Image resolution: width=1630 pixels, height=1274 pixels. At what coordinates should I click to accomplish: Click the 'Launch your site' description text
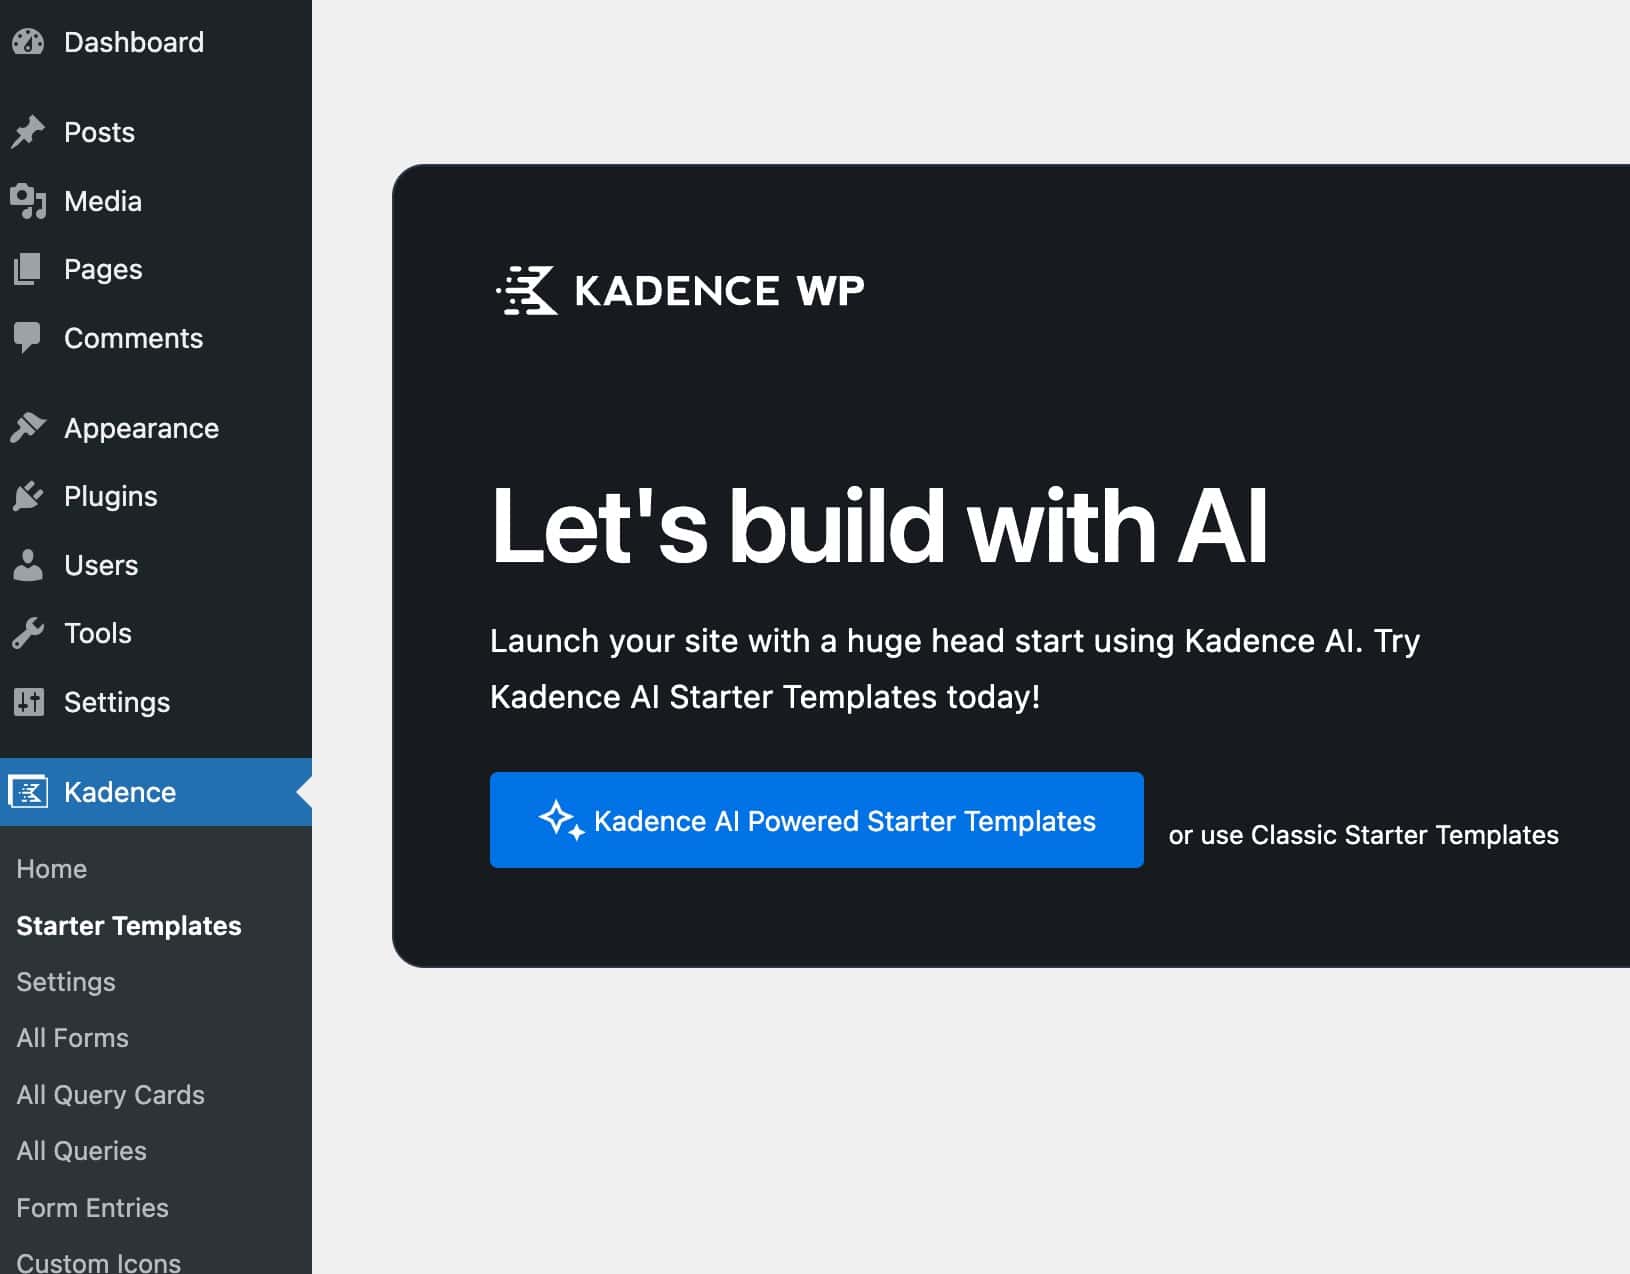(x=955, y=669)
